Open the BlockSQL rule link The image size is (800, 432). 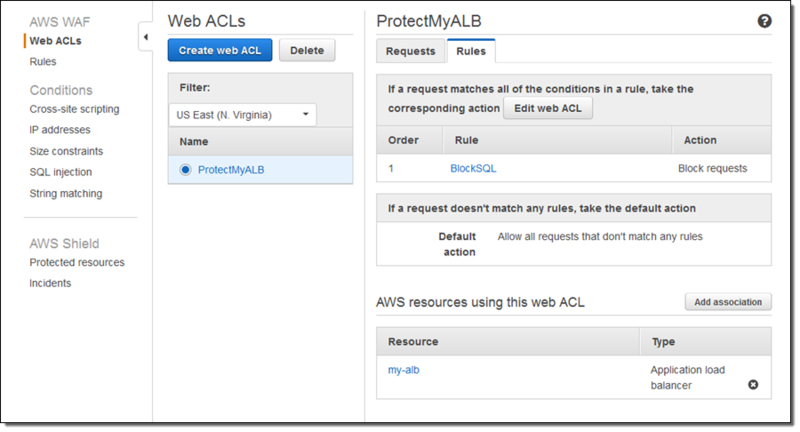[x=473, y=168]
